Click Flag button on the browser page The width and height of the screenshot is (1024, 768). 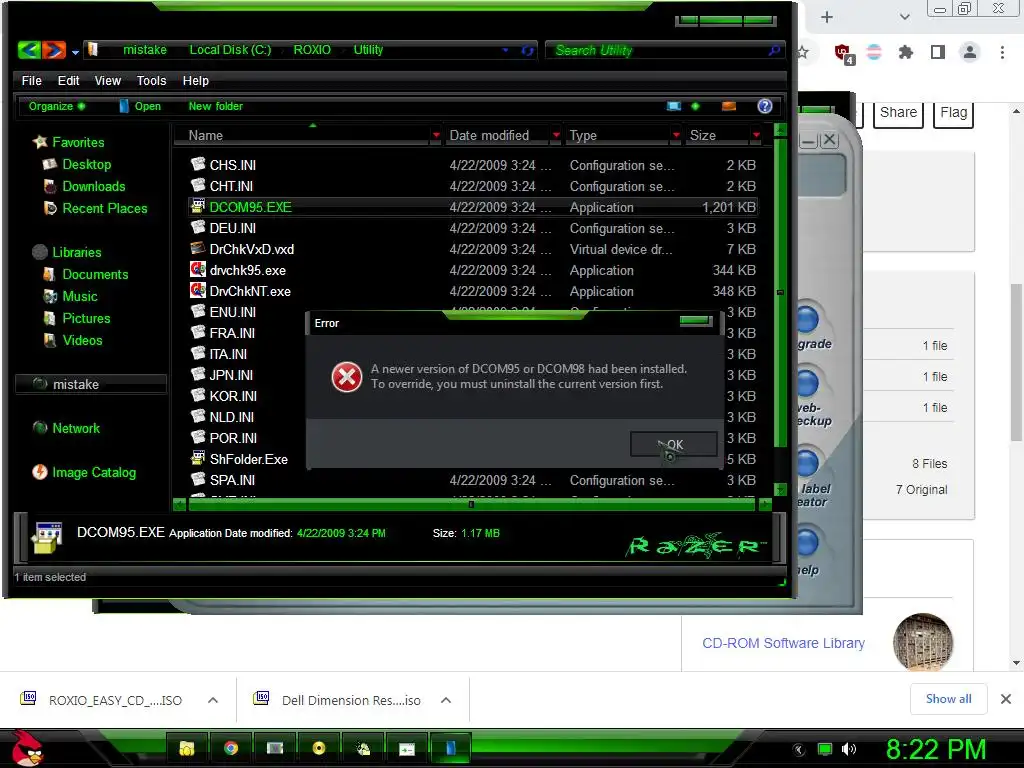coord(953,113)
